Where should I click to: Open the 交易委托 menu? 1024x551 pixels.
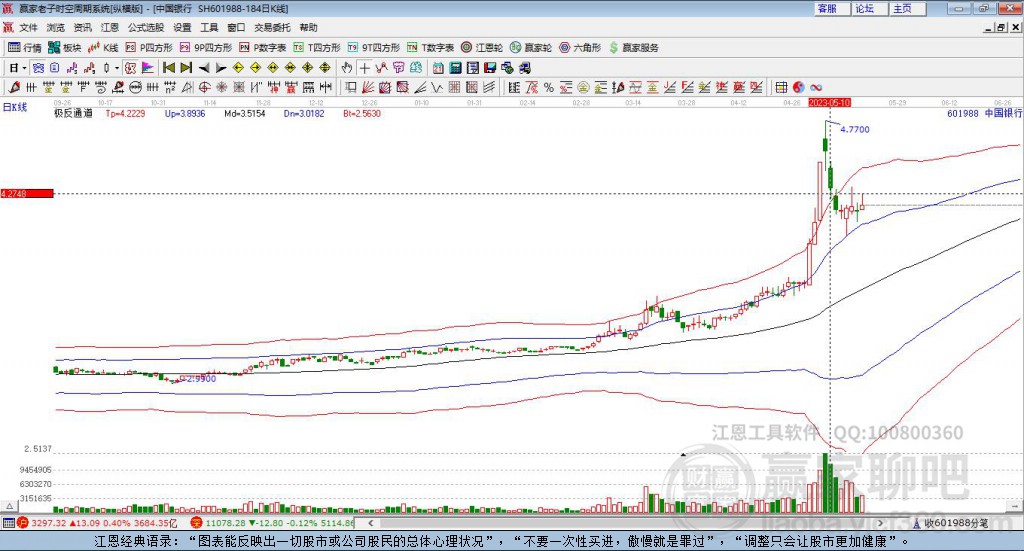(x=272, y=27)
